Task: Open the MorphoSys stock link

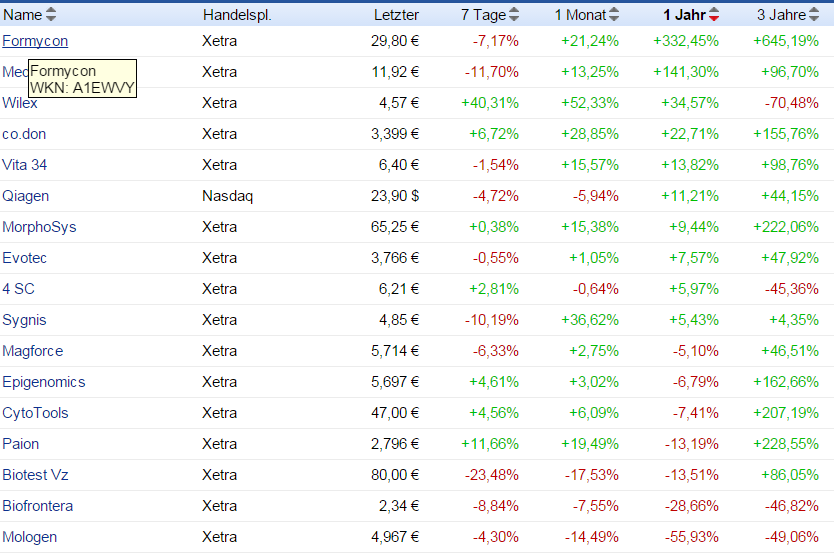Action: (x=39, y=227)
